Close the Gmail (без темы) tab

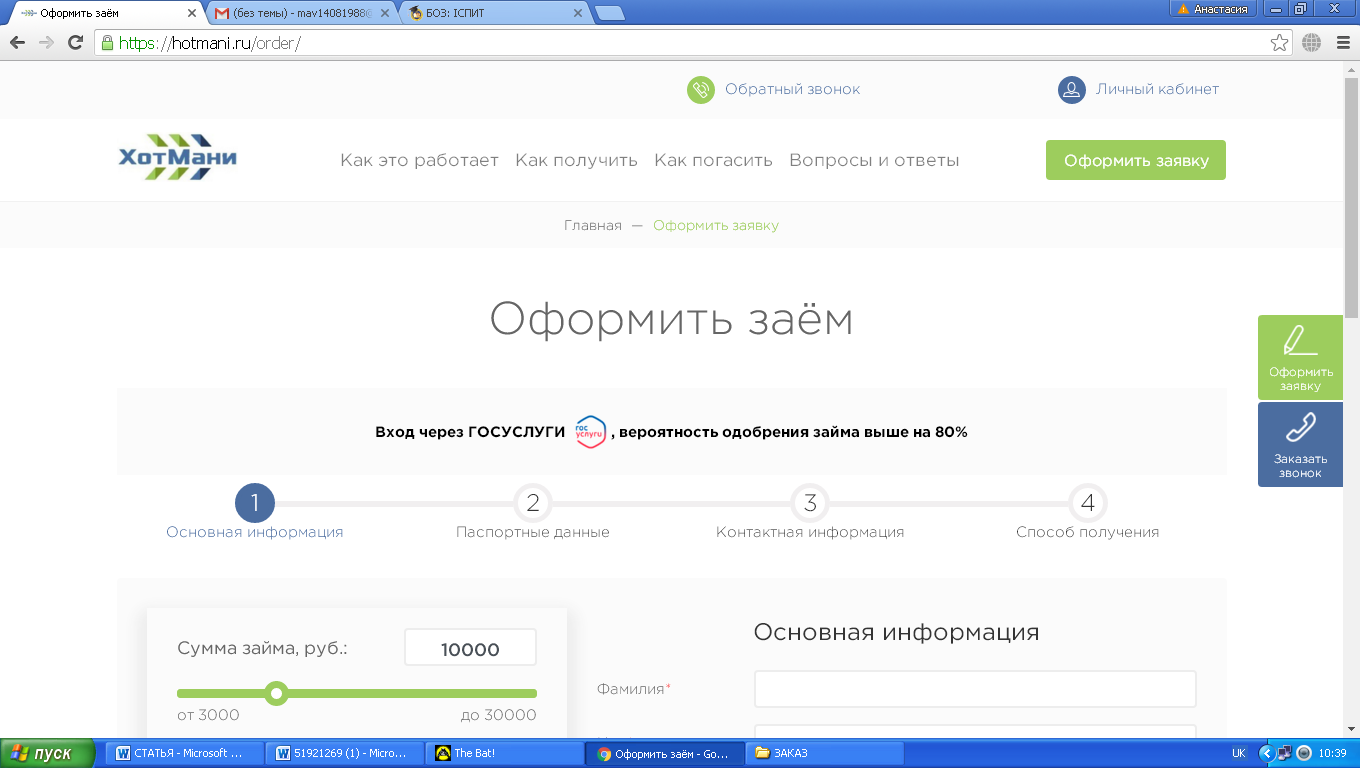pyautogui.click(x=385, y=13)
